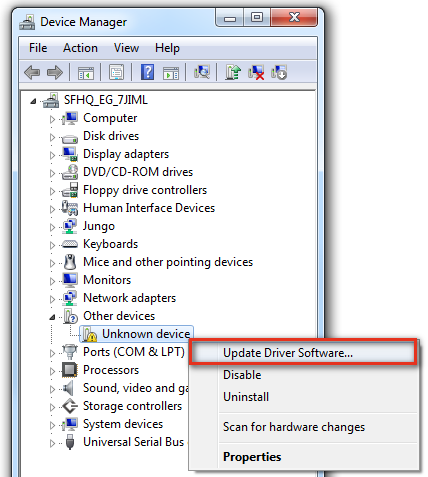Click the Uninstall device toolbar icon
The height and width of the screenshot is (477, 428).
tap(256, 72)
